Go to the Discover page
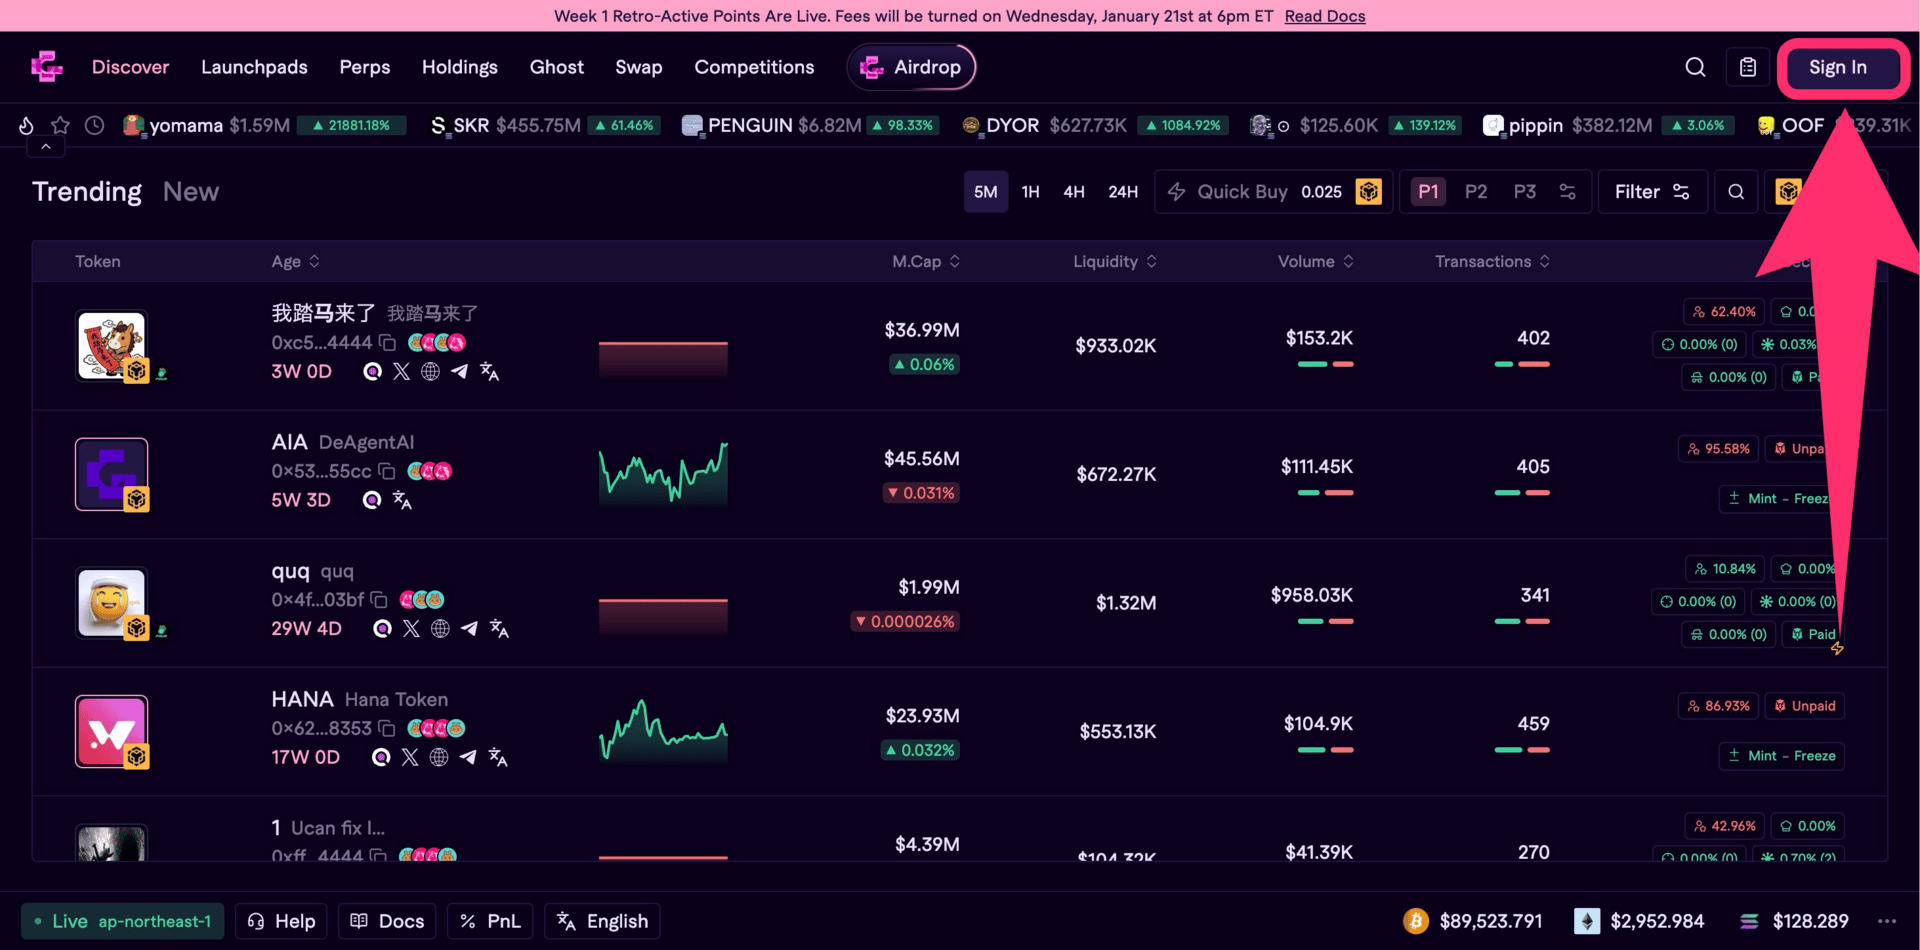 [131, 67]
